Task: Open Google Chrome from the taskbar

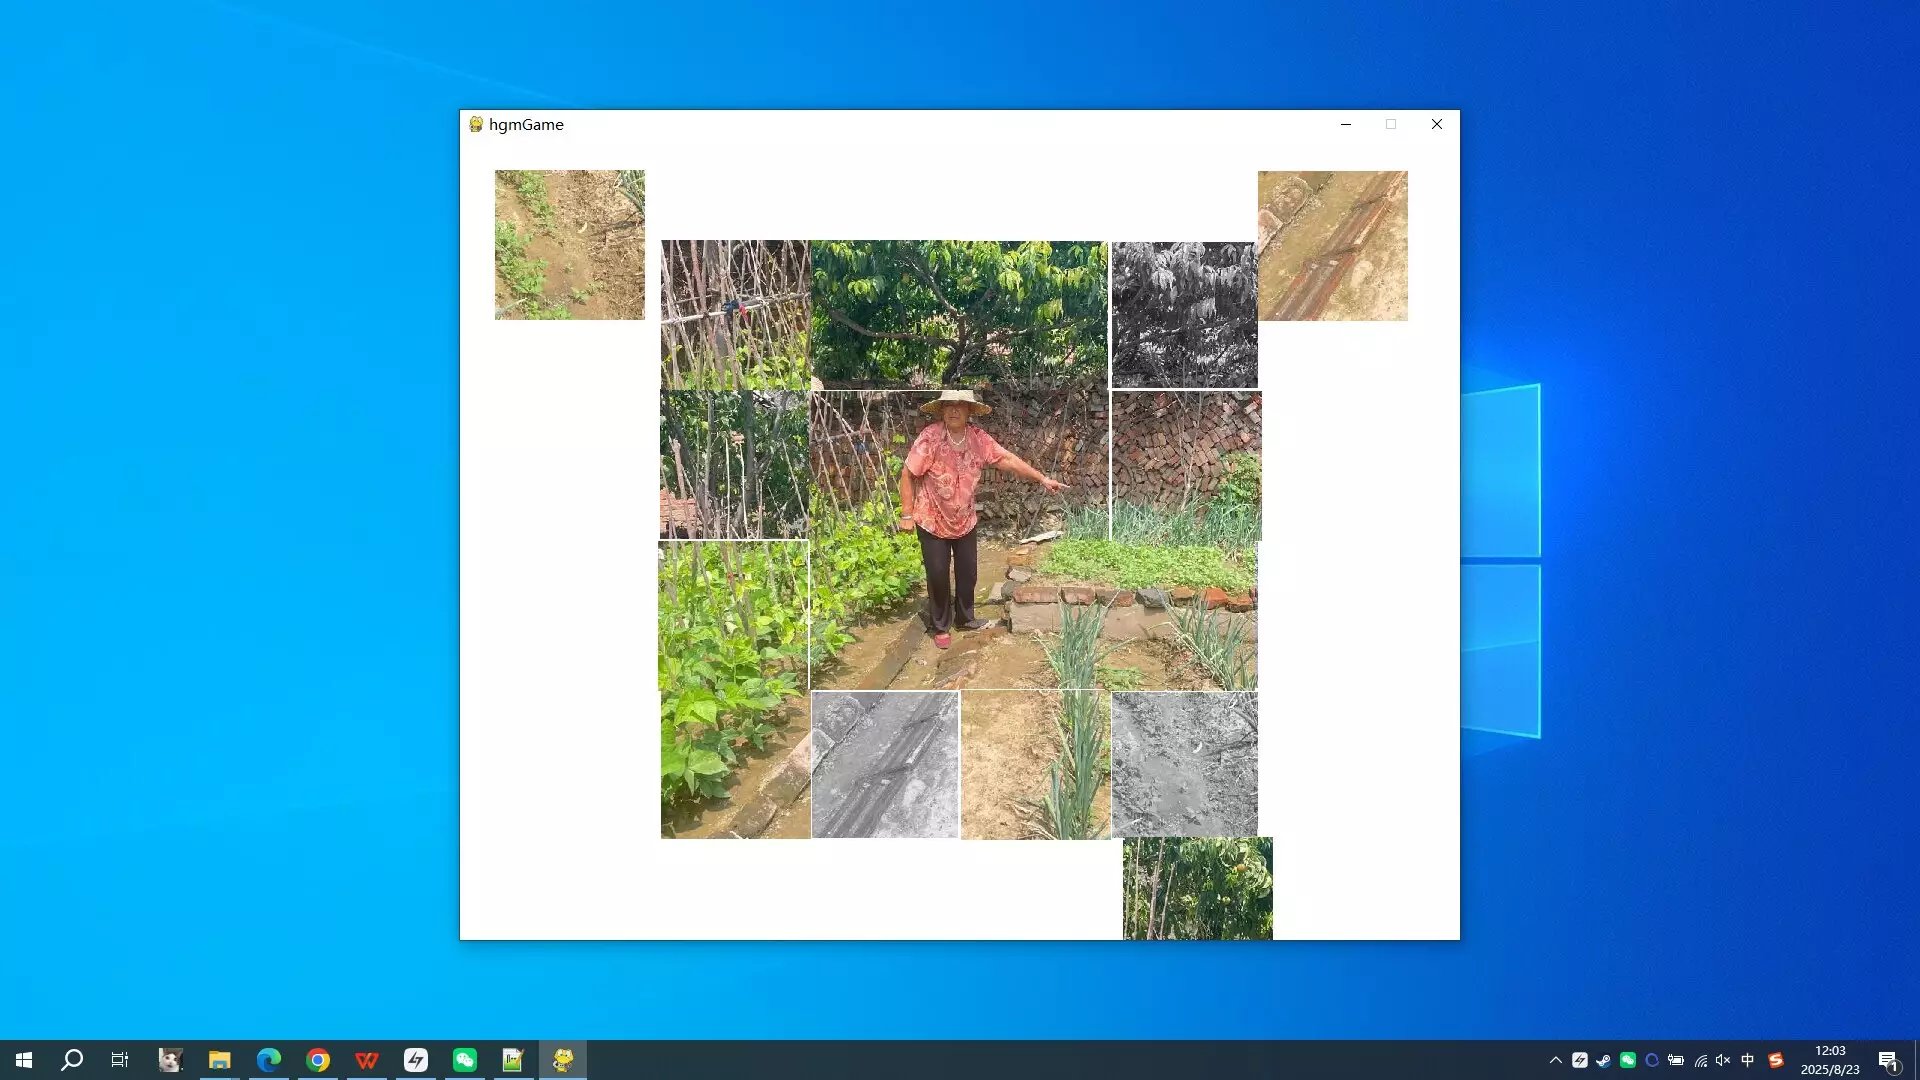Action: click(317, 1060)
